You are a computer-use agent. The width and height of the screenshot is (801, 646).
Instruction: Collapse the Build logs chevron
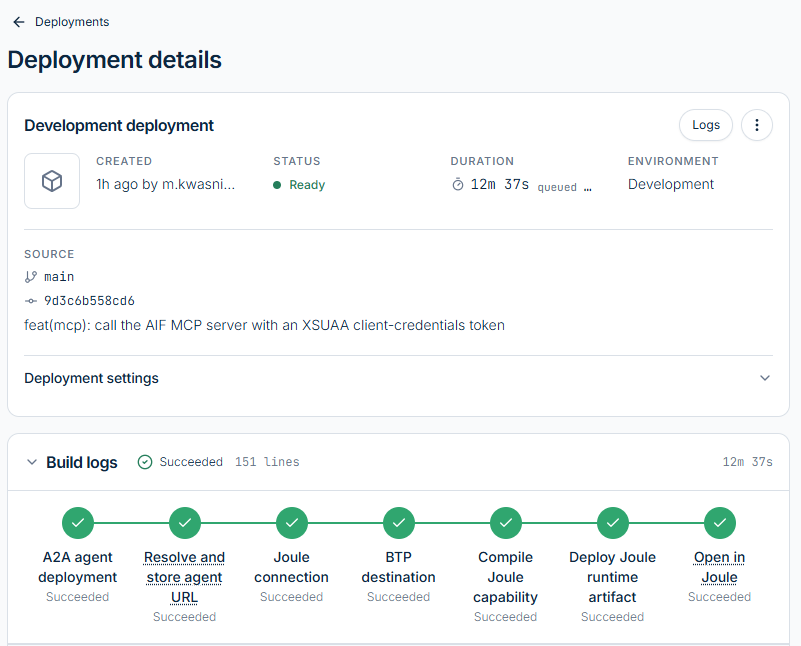tap(32, 462)
